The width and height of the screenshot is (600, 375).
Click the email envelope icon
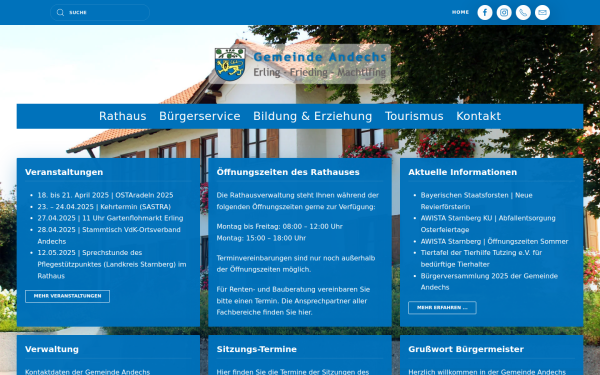pos(542,13)
